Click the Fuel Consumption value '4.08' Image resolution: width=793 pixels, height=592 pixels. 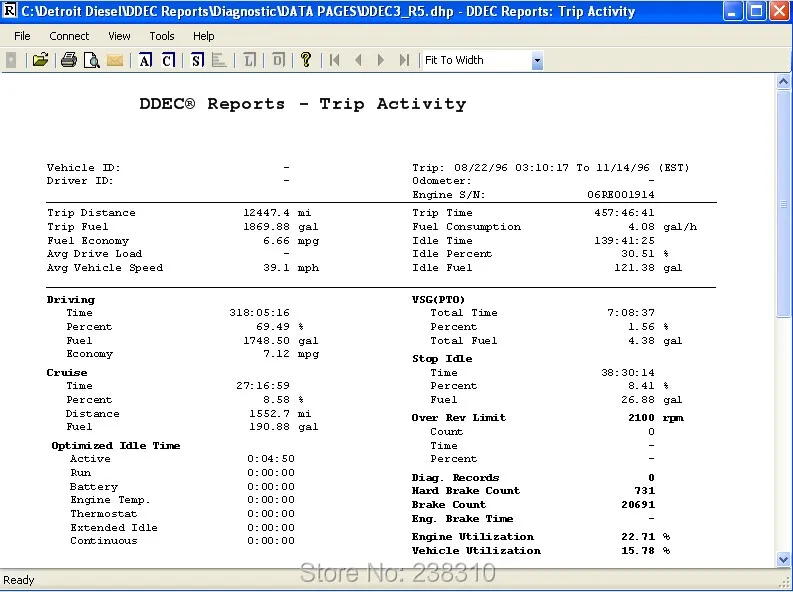click(641, 226)
